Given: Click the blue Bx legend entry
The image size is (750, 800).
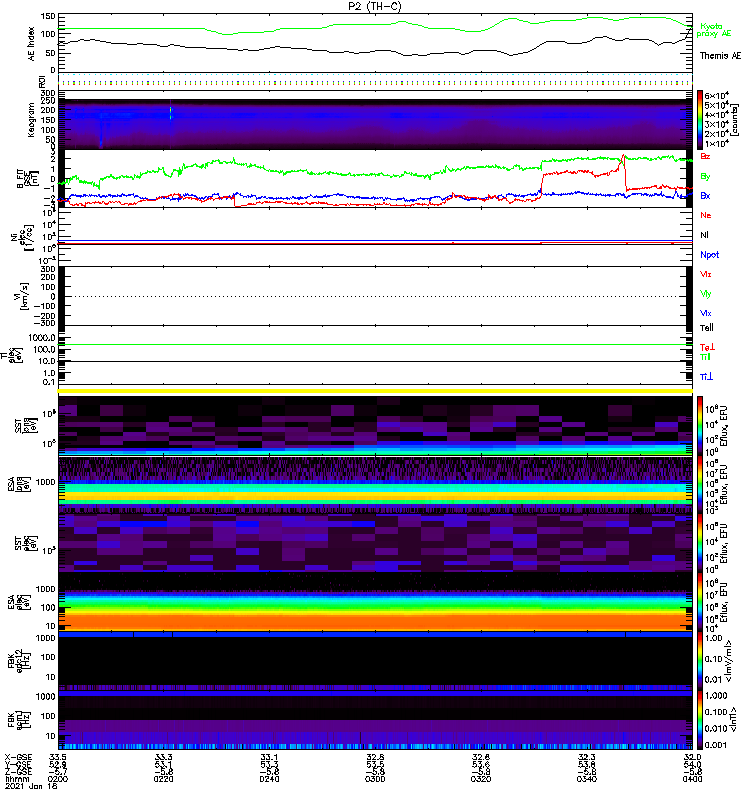Looking at the screenshot, I should pos(706,196).
